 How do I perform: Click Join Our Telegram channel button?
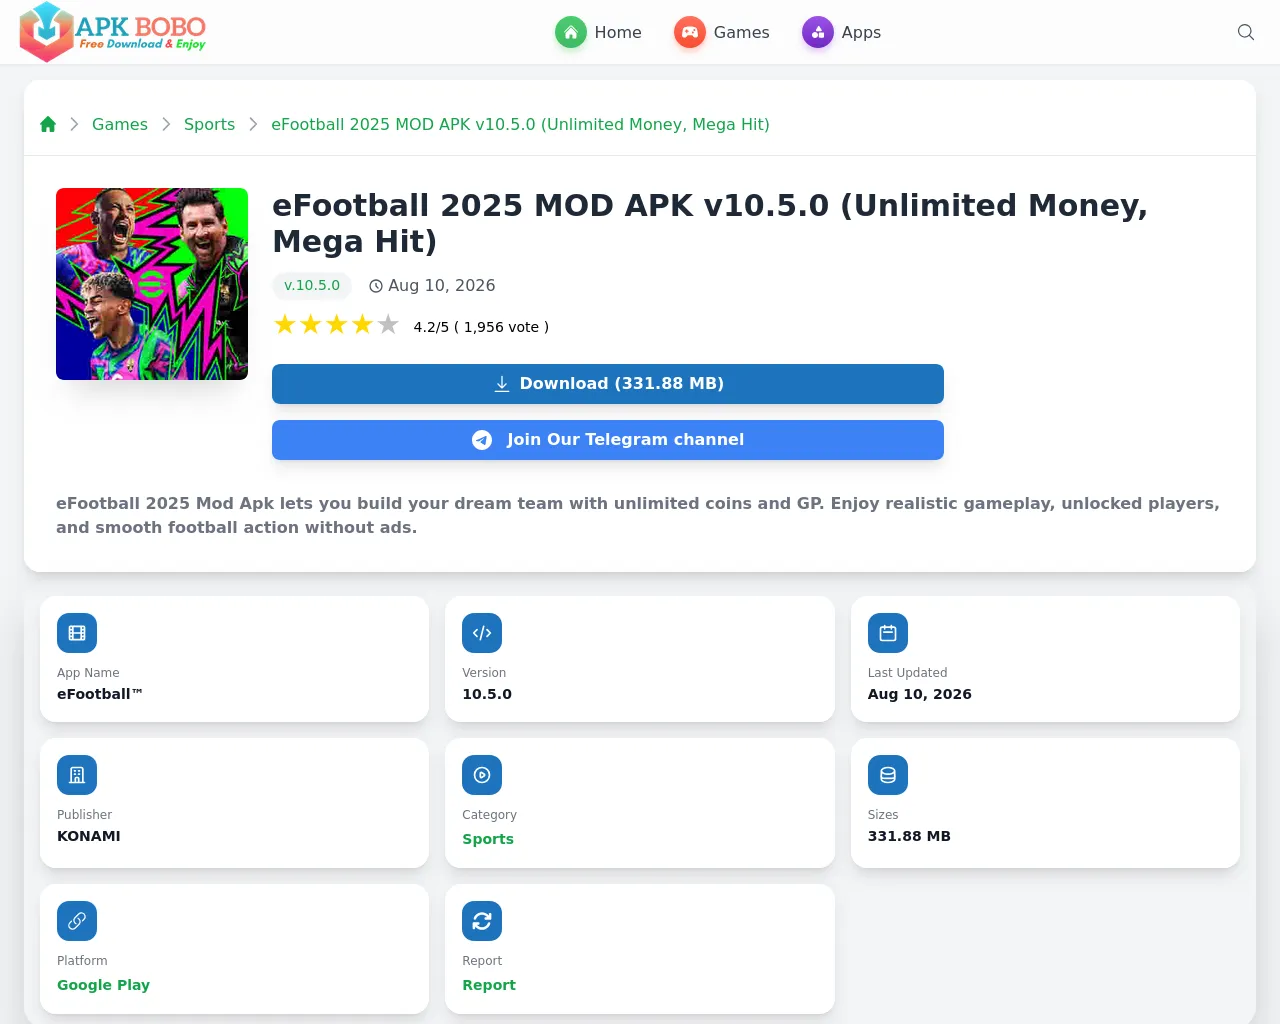(x=608, y=440)
